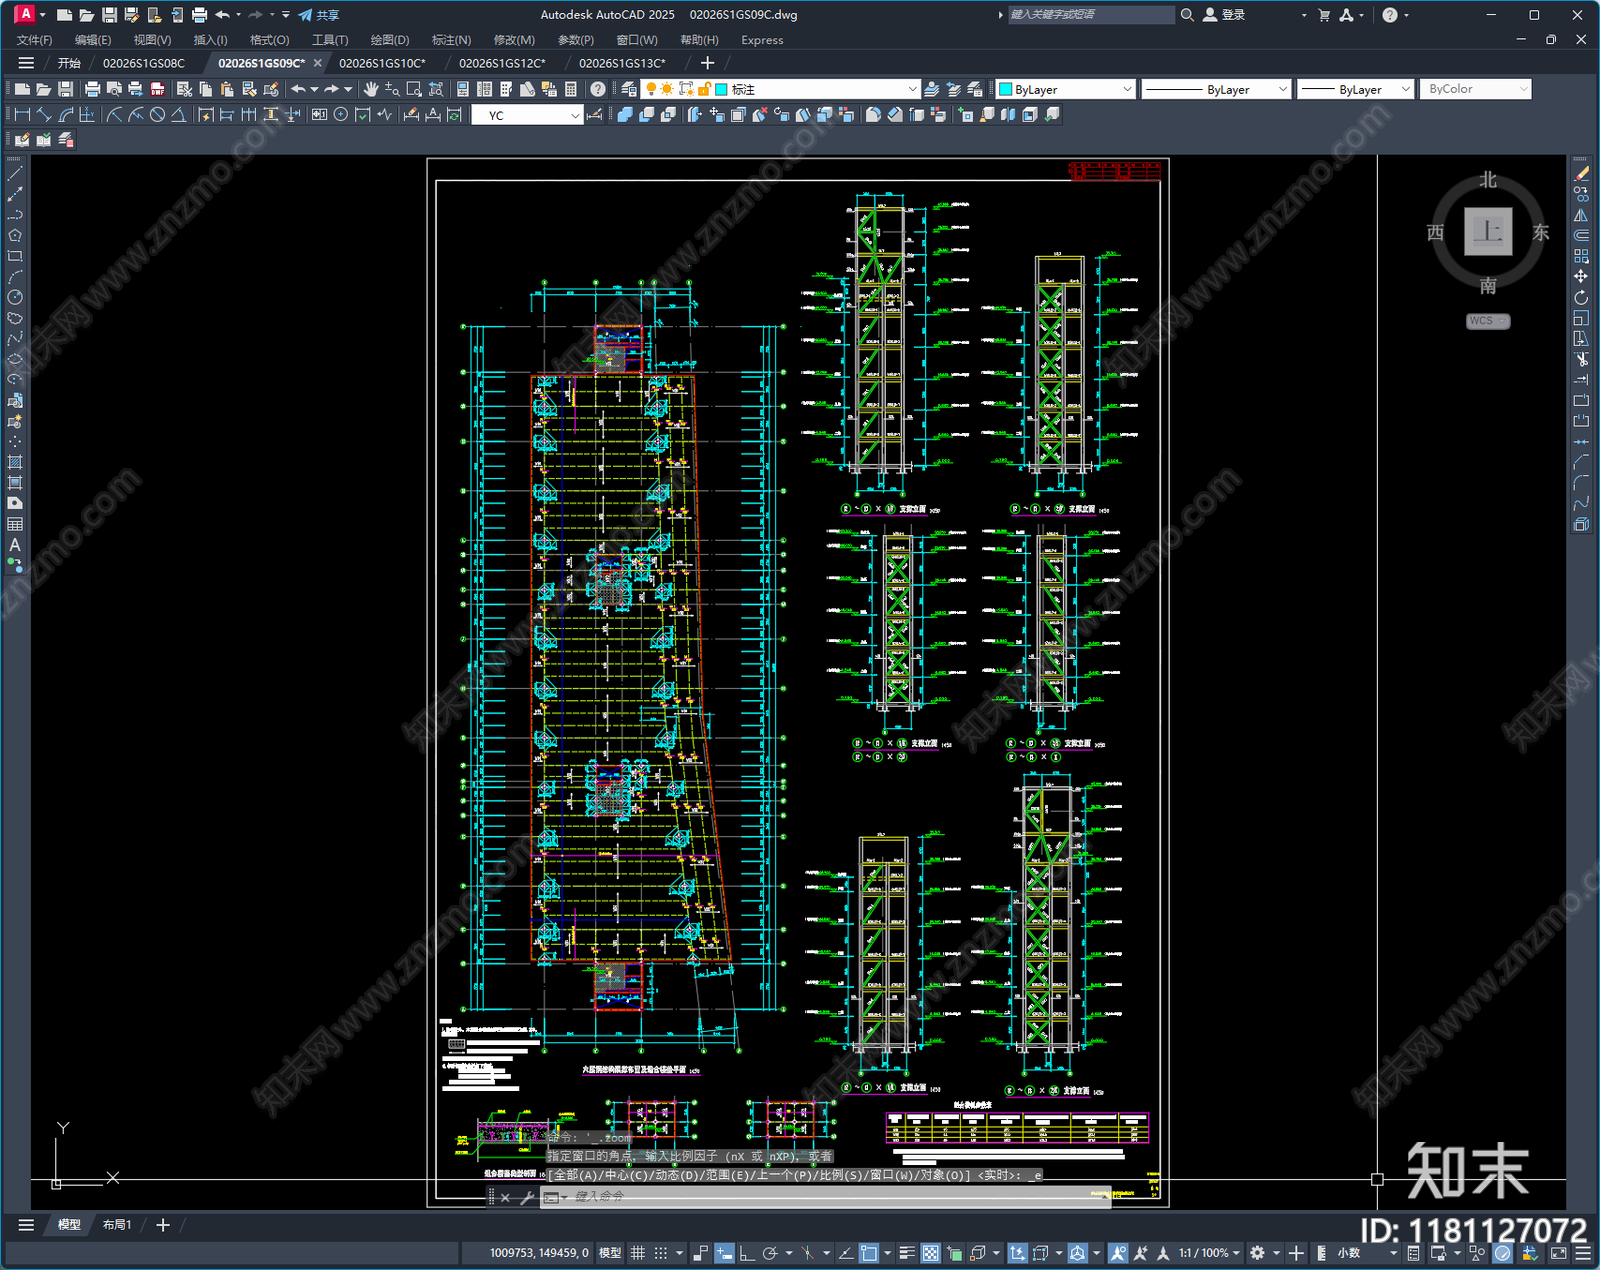This screenshot has width=1600, height=1270.
Task: Click the search keyword input field
Action: (x=1091, y=15)
